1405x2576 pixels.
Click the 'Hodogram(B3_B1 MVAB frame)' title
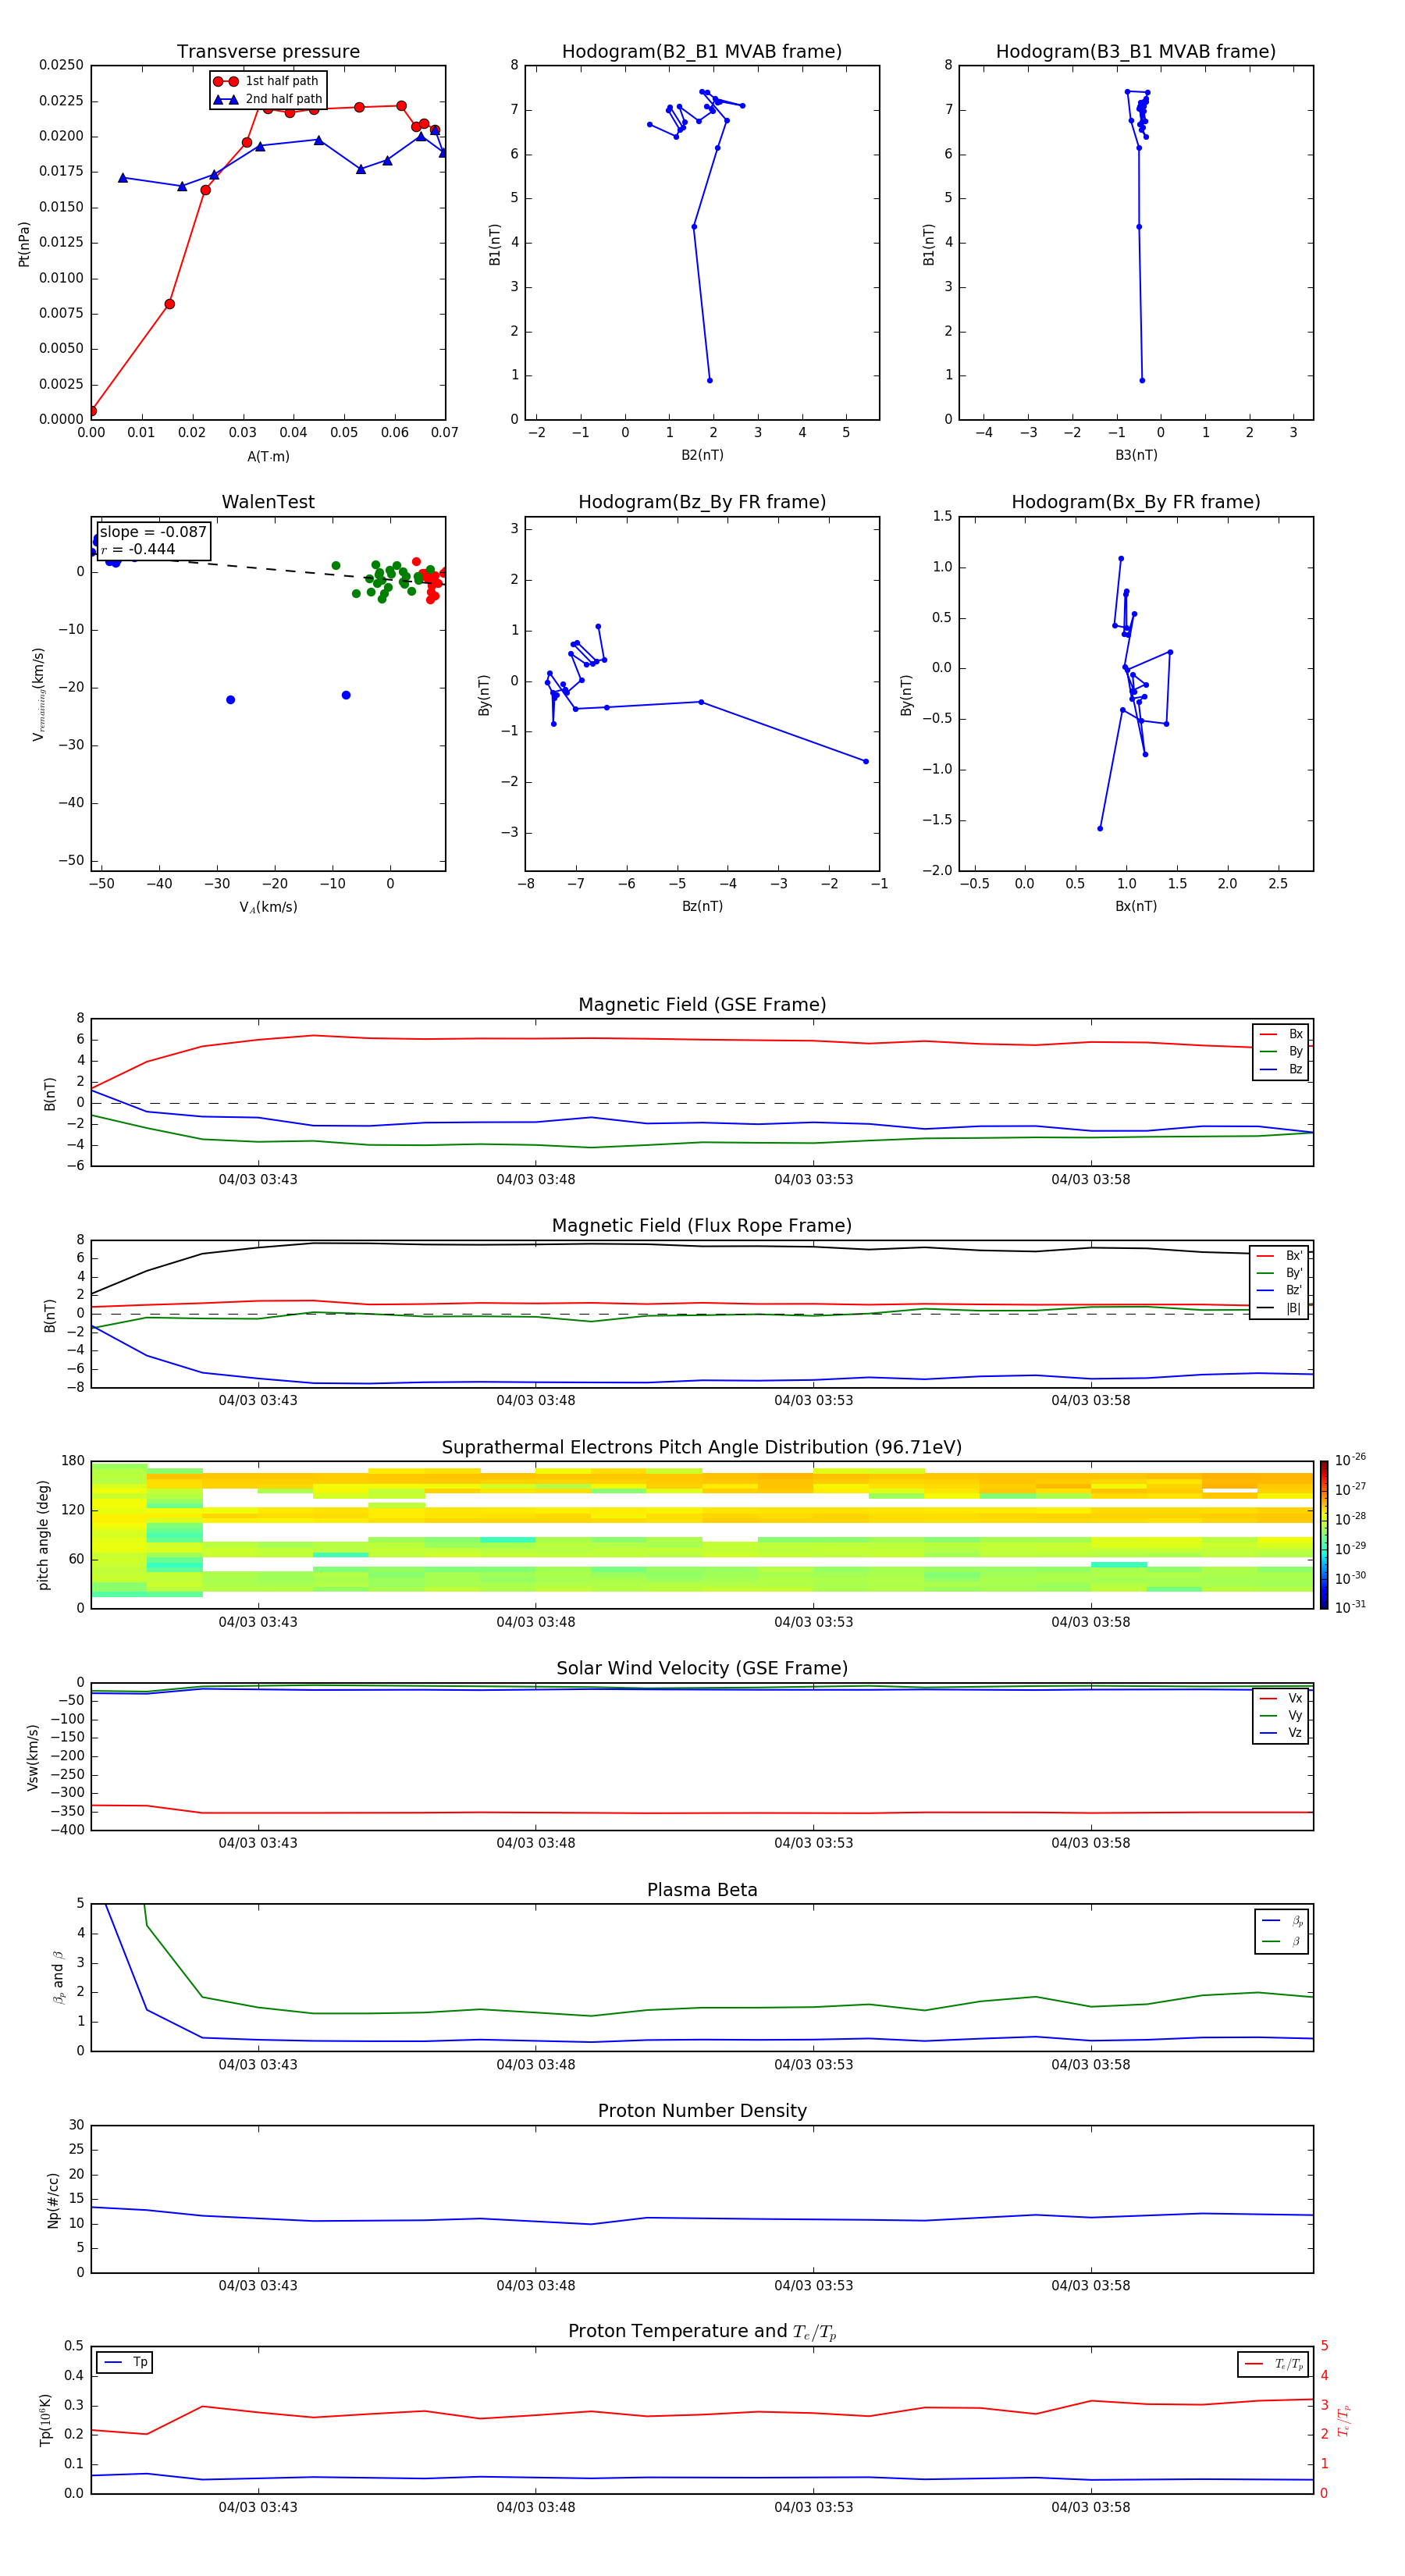coord(1136,52)
